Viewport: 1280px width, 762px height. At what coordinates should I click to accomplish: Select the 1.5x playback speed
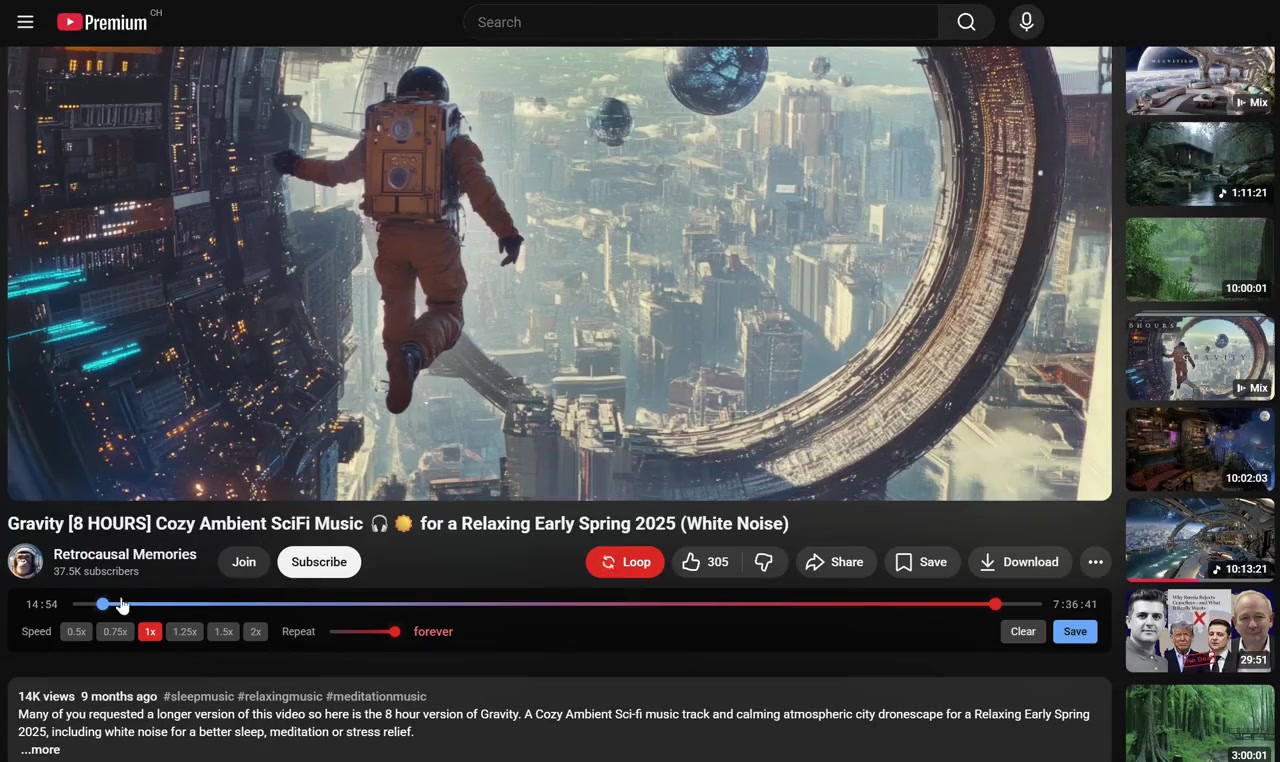pyautogui.click(x=223, y=631)
